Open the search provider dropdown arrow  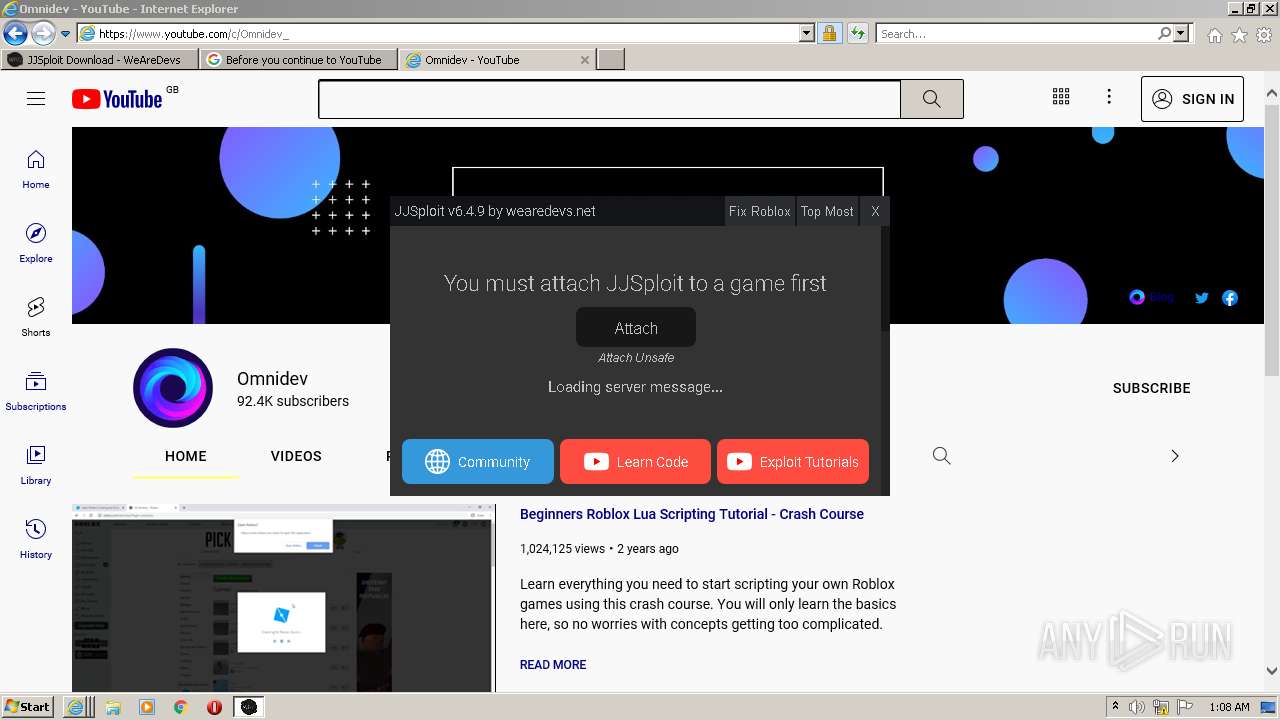[x=1182, y=33]
